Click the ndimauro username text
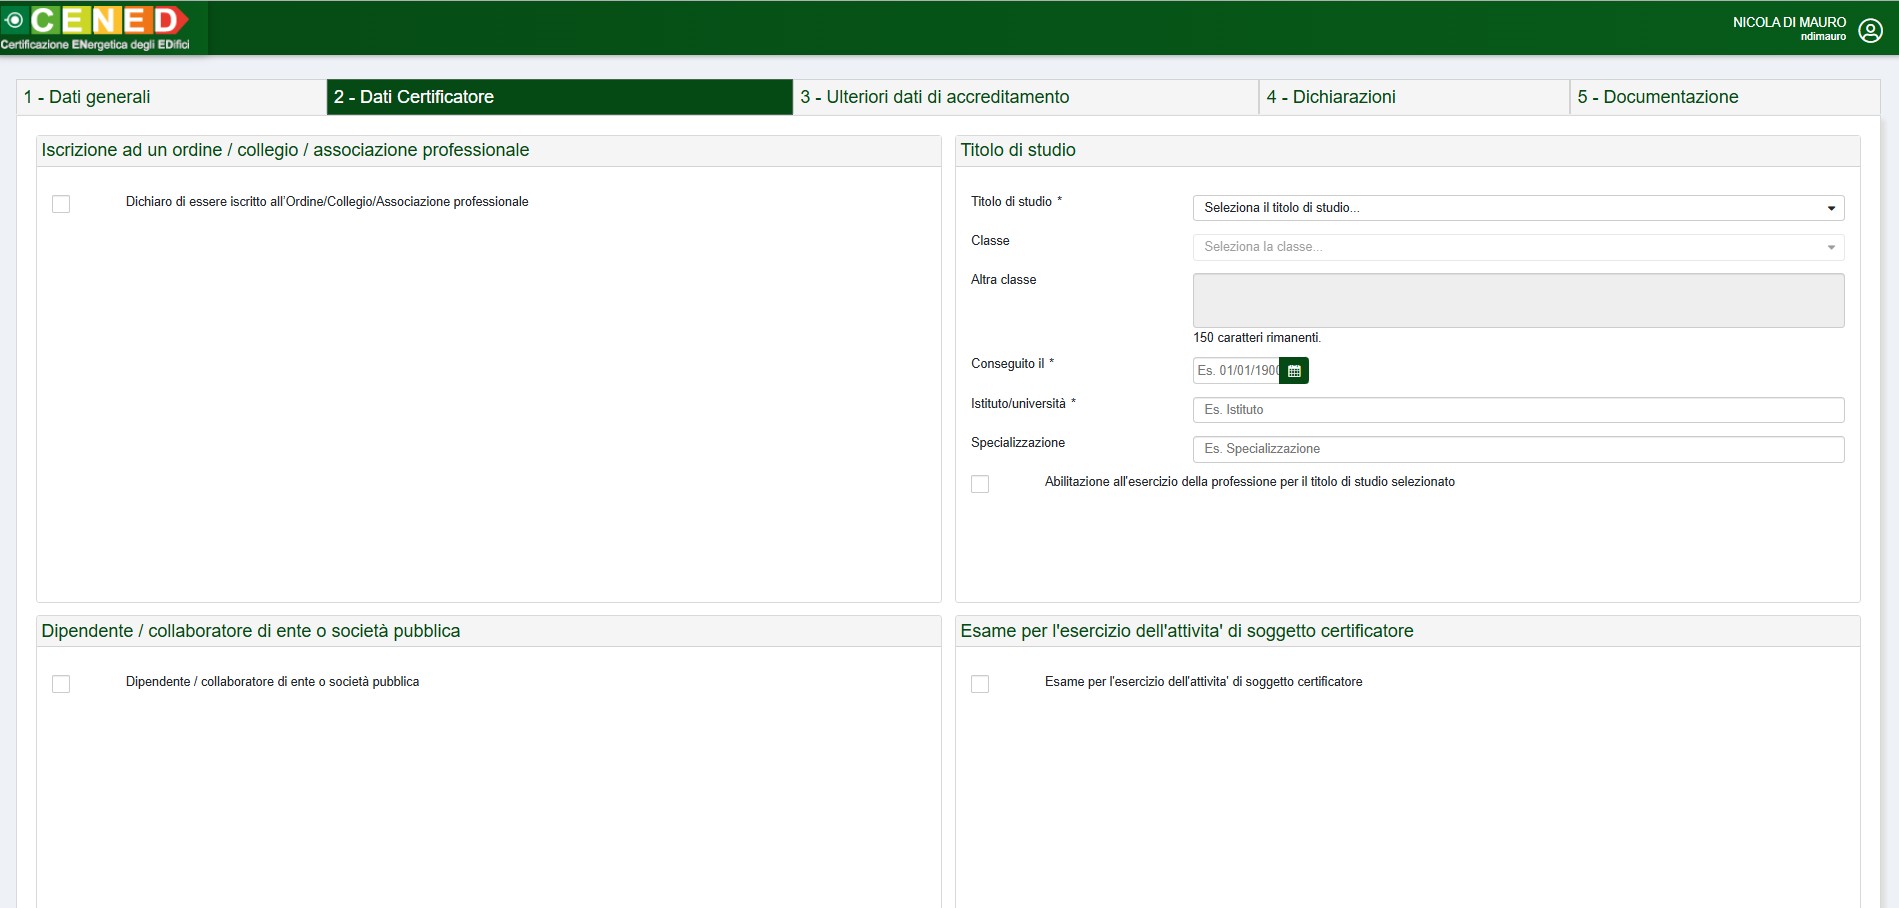 pos(1823,37)
